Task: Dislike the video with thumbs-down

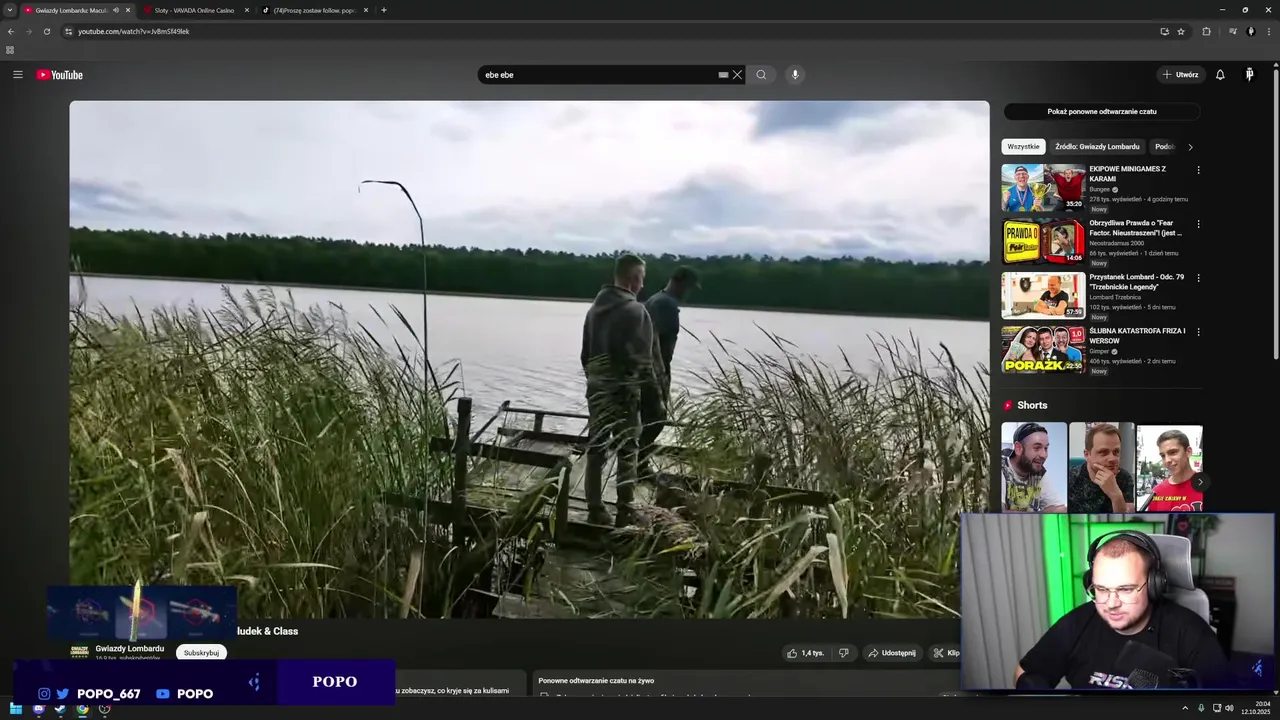Action: coord(844,653)
